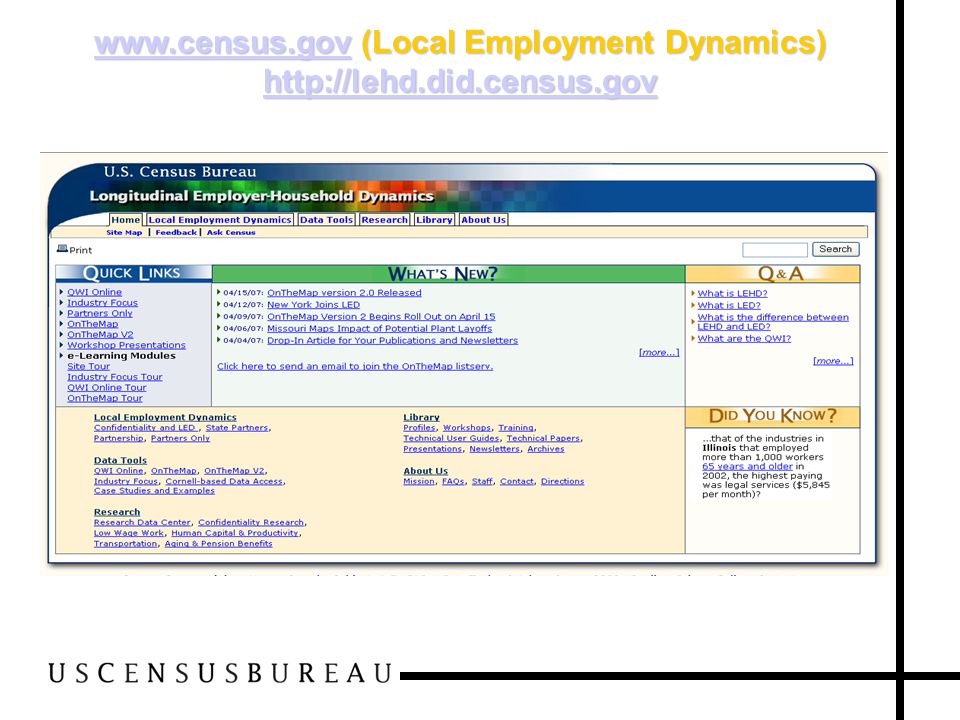This screenshot has width=960, height=720.
Task: Open 'Drop-In Article for Your Publications' link
Action: (392, 340)
